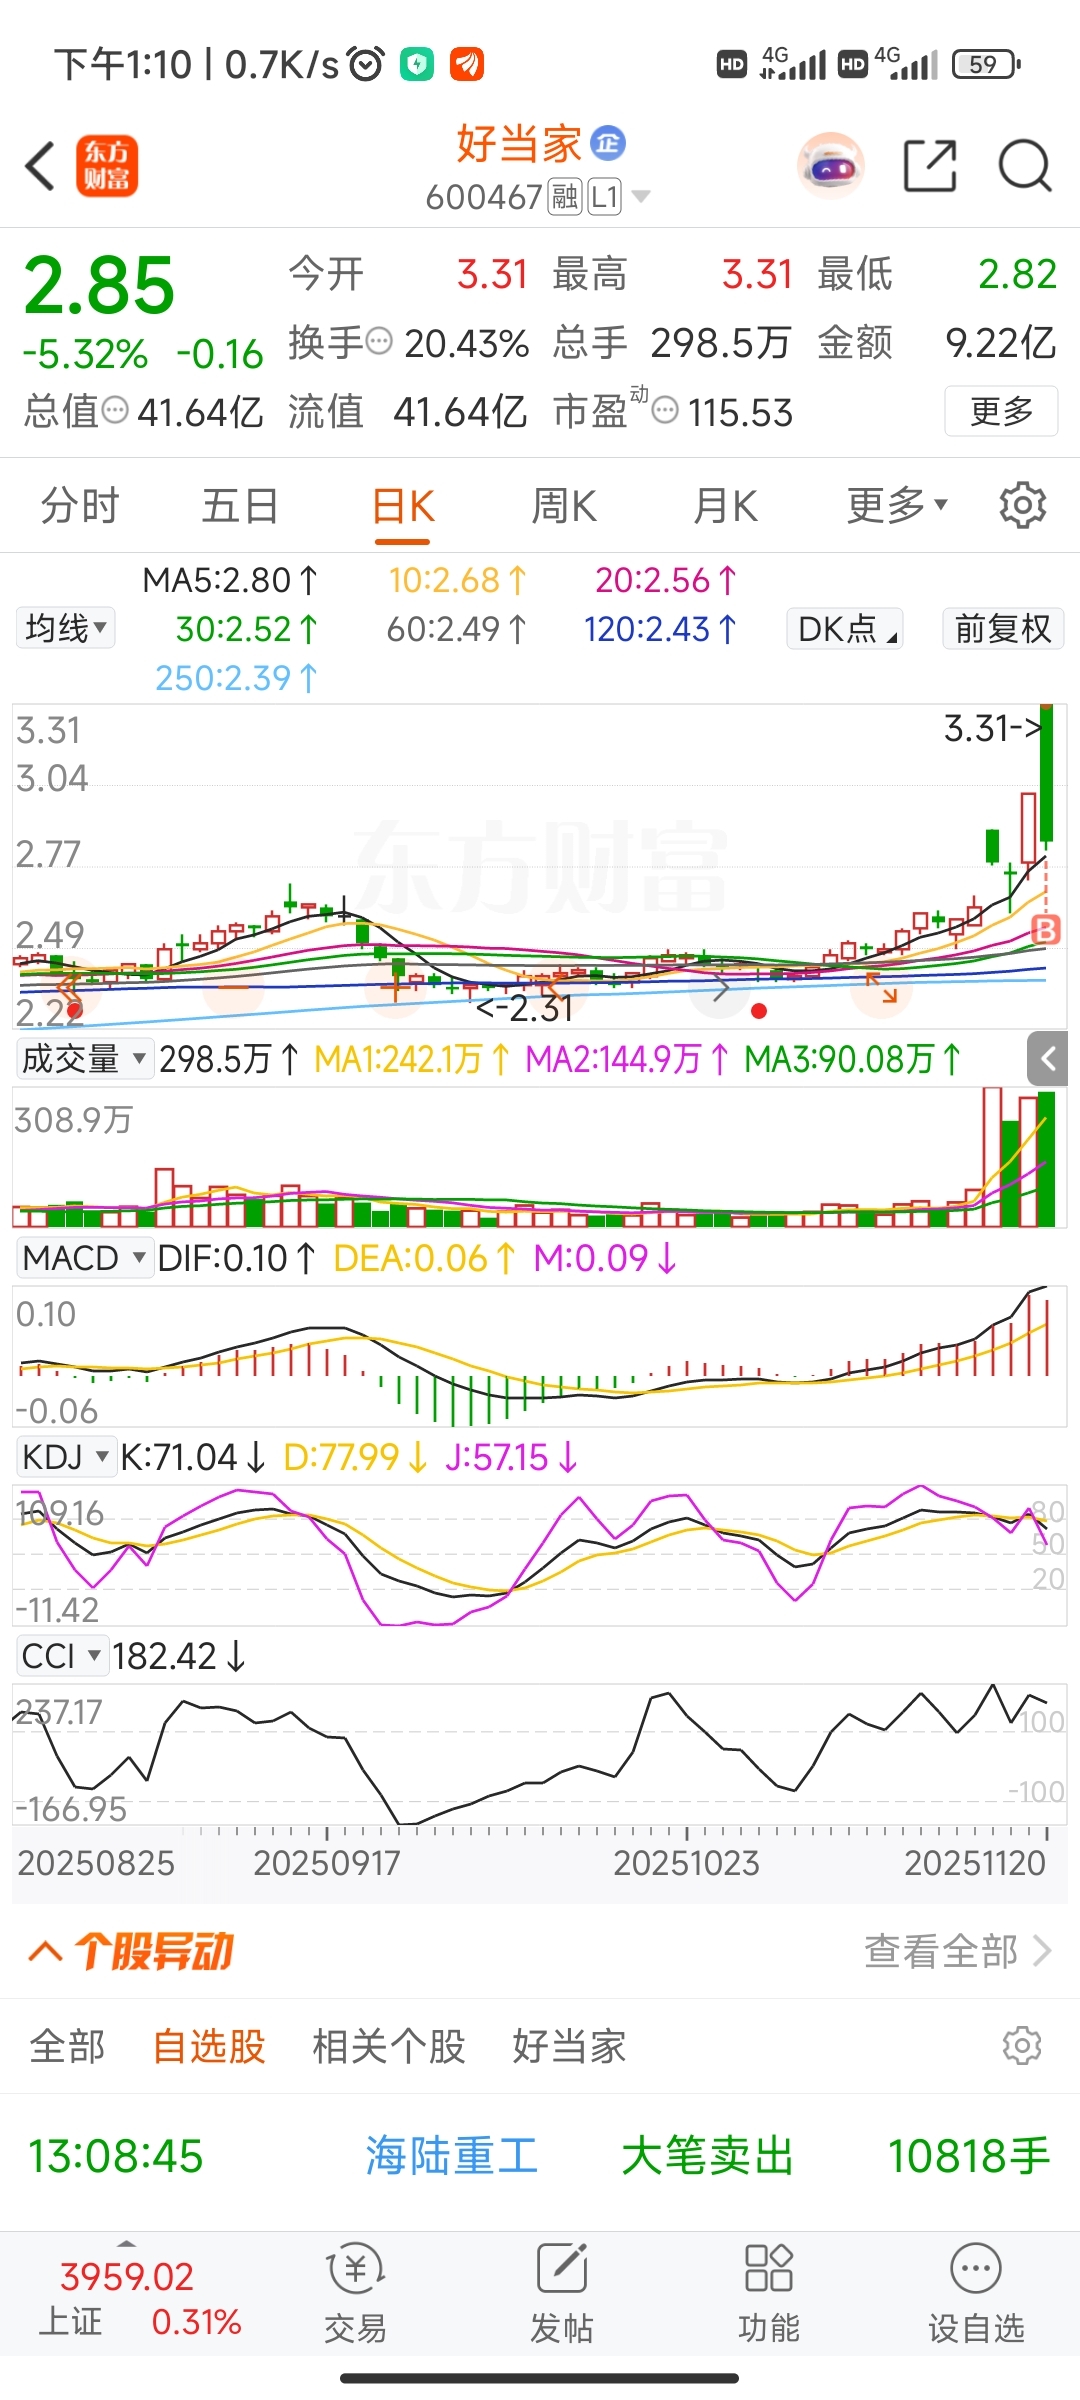This screenshot has width=1080, height=2400.
Task: Open the MACD indicator dropdown
Action: click(84, 1258)
